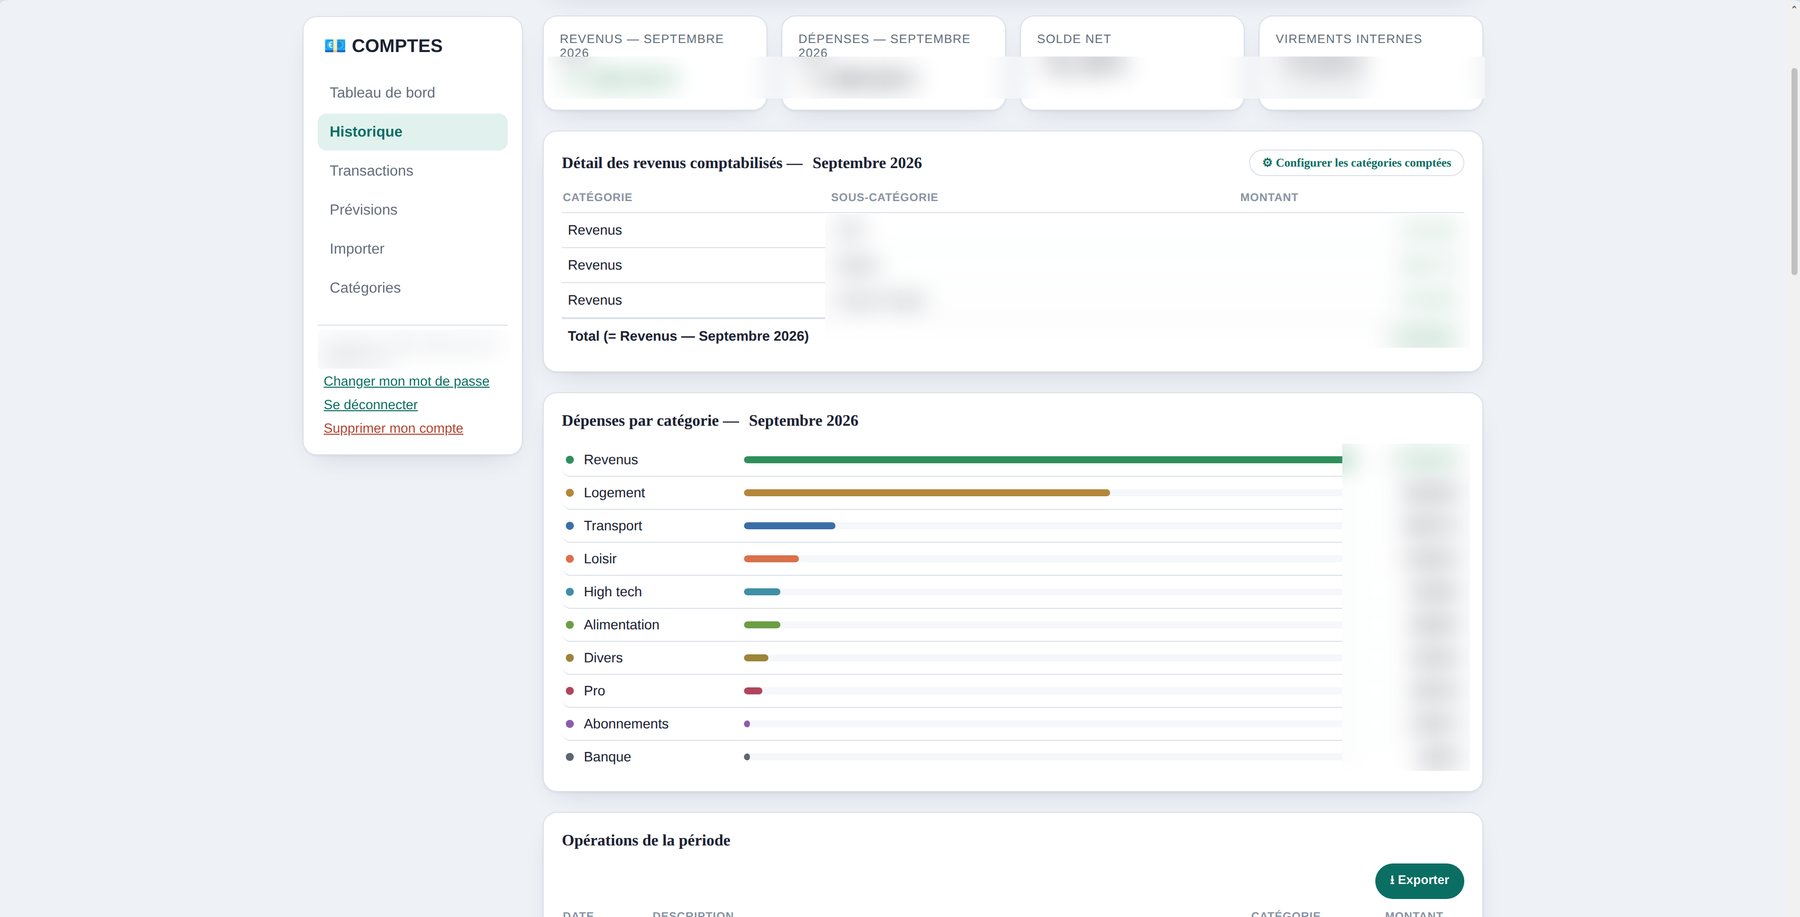Select the High tech category label

[613, 592]
